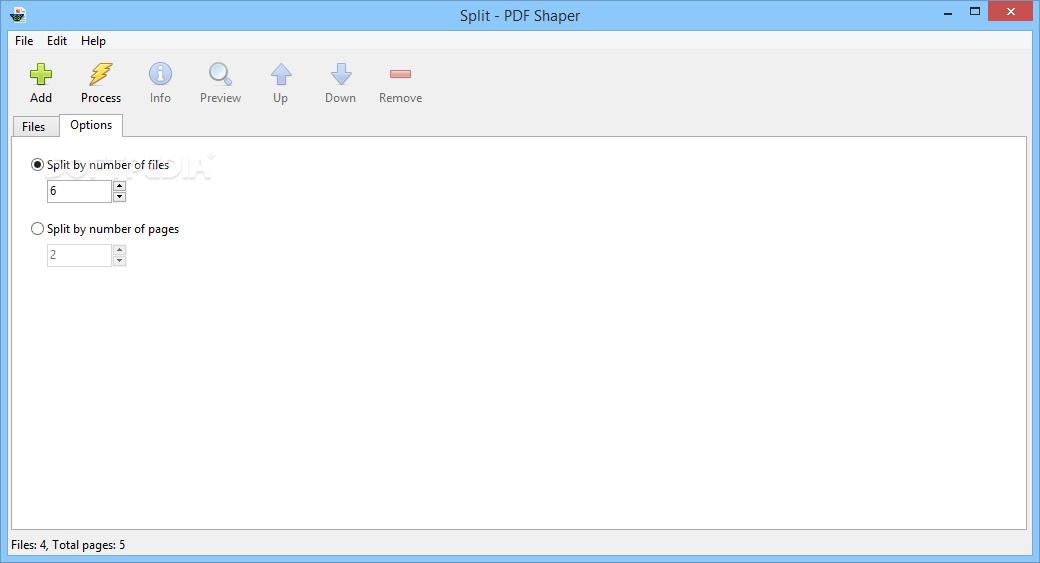Start the Process lightning bolt tool
Viewport: 1040px width, 563px height.
coord(101,74)
